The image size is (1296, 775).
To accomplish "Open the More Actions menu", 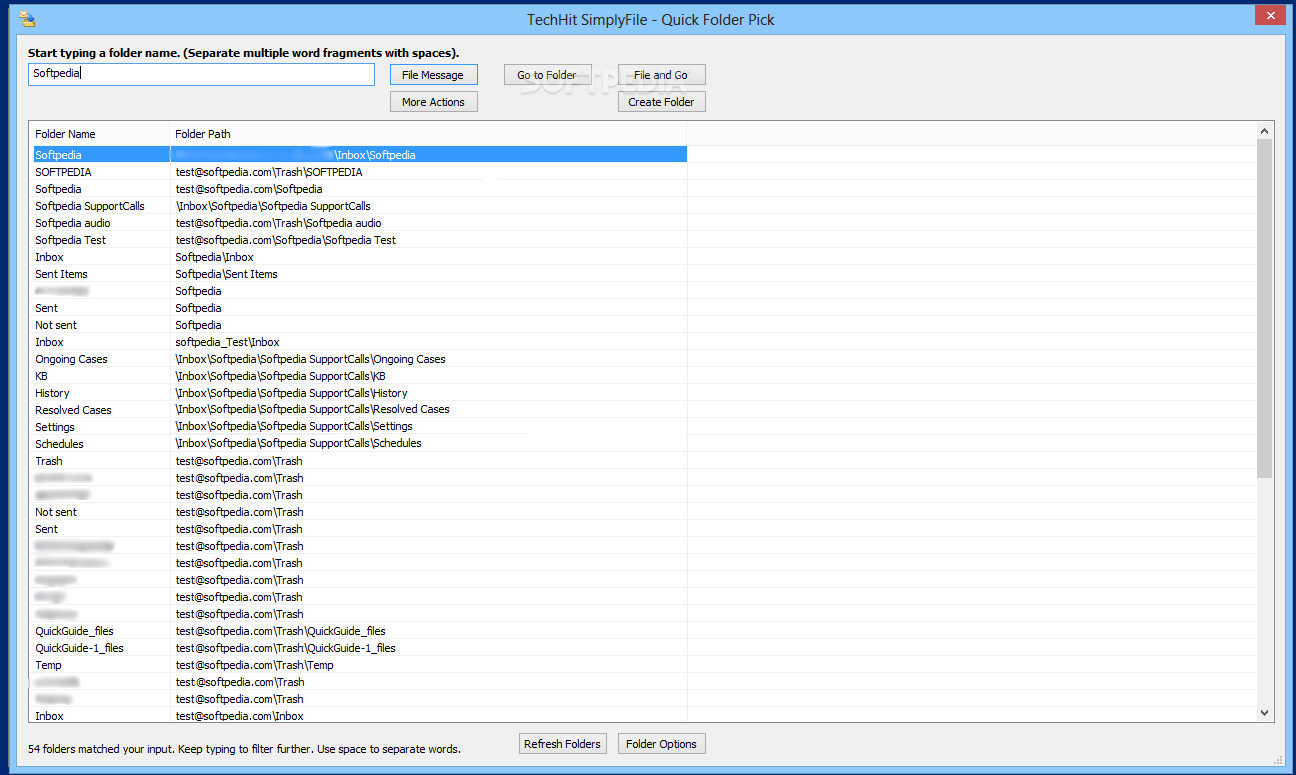I will [433, 102].
